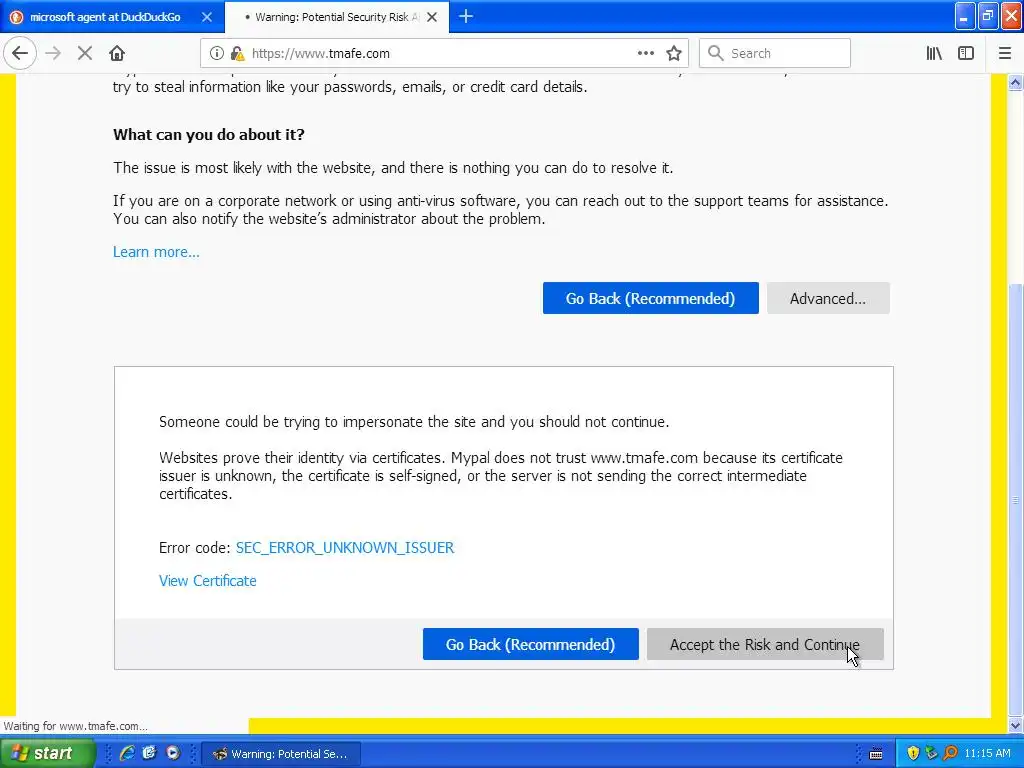Open the hamburger application menu
This screenshot has height=768, width=1024.
pyautogui.click(x=1004, y=54)
